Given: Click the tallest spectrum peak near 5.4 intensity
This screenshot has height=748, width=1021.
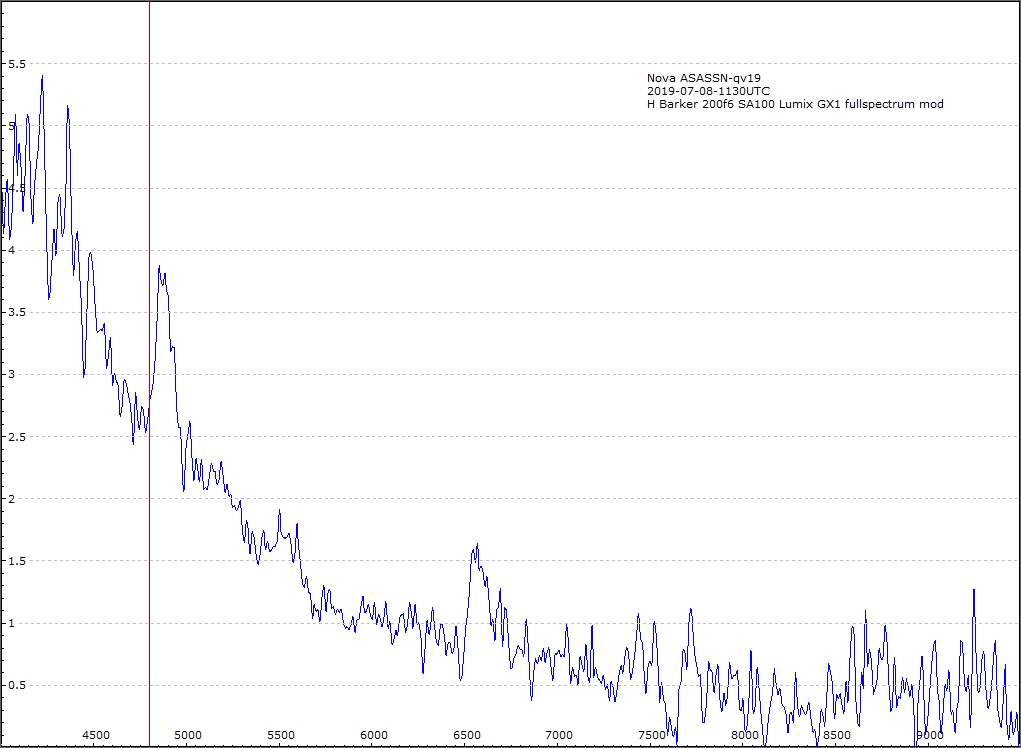Looking at the screenshot, I should 42,77.
